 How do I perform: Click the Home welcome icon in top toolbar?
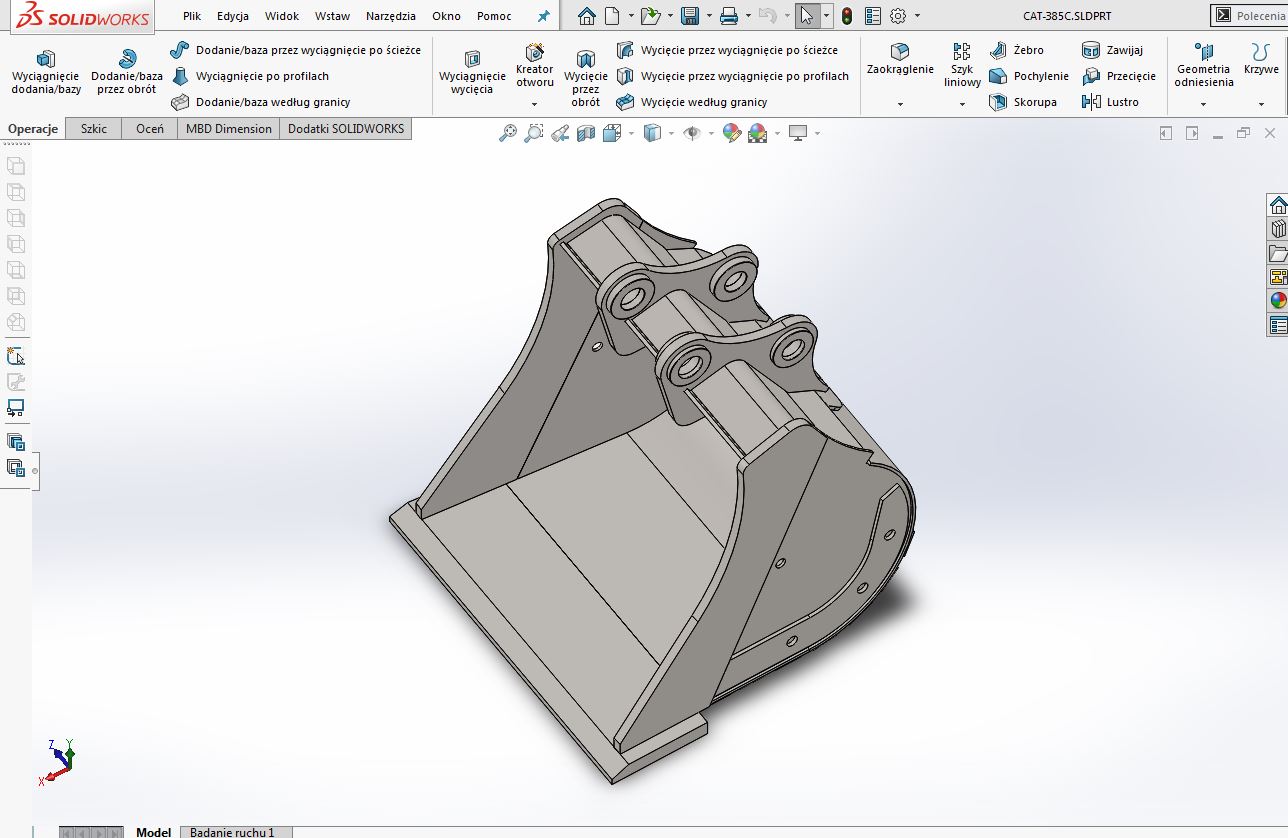pos(587,16)
